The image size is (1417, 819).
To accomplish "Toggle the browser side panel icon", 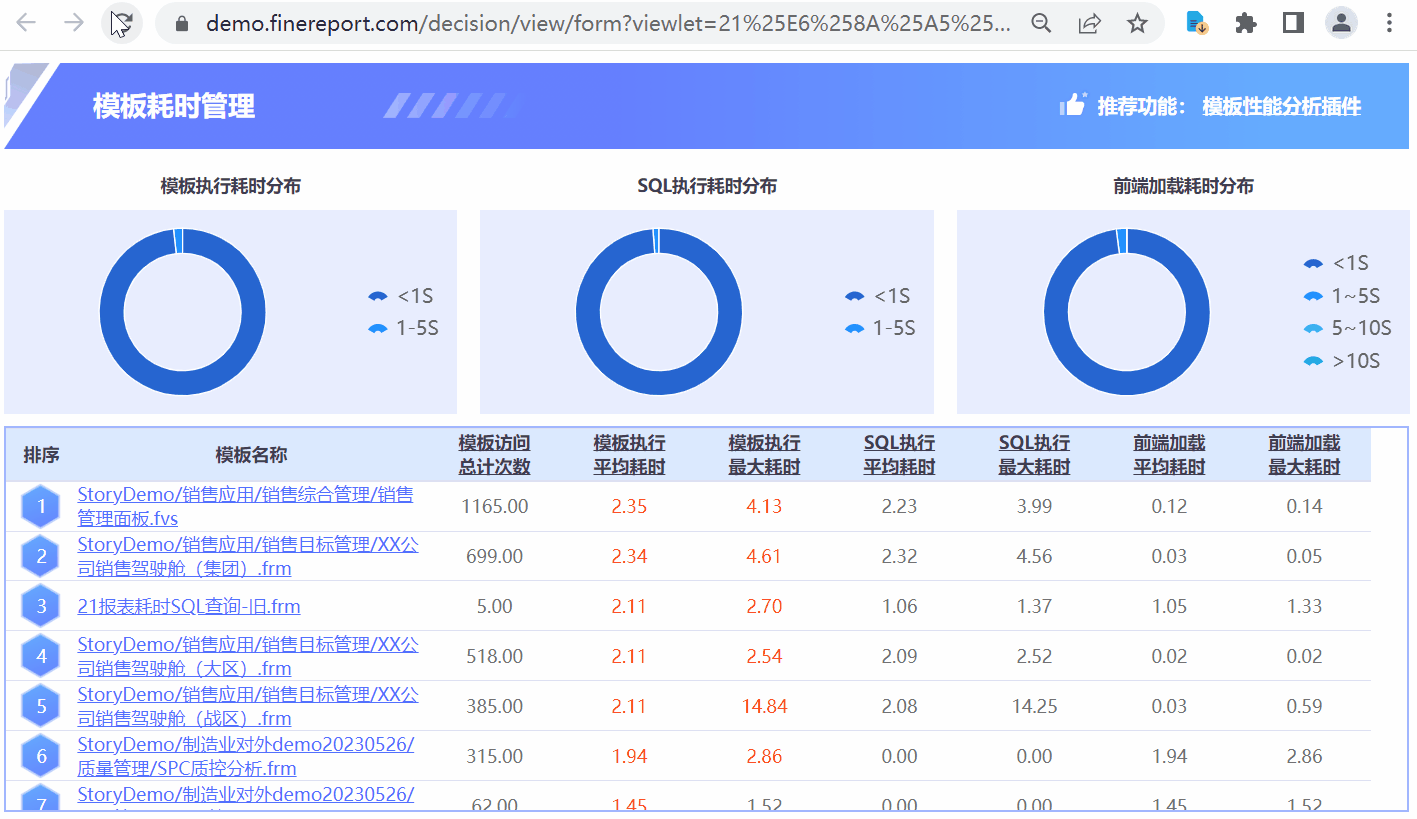I will 1293,23.
